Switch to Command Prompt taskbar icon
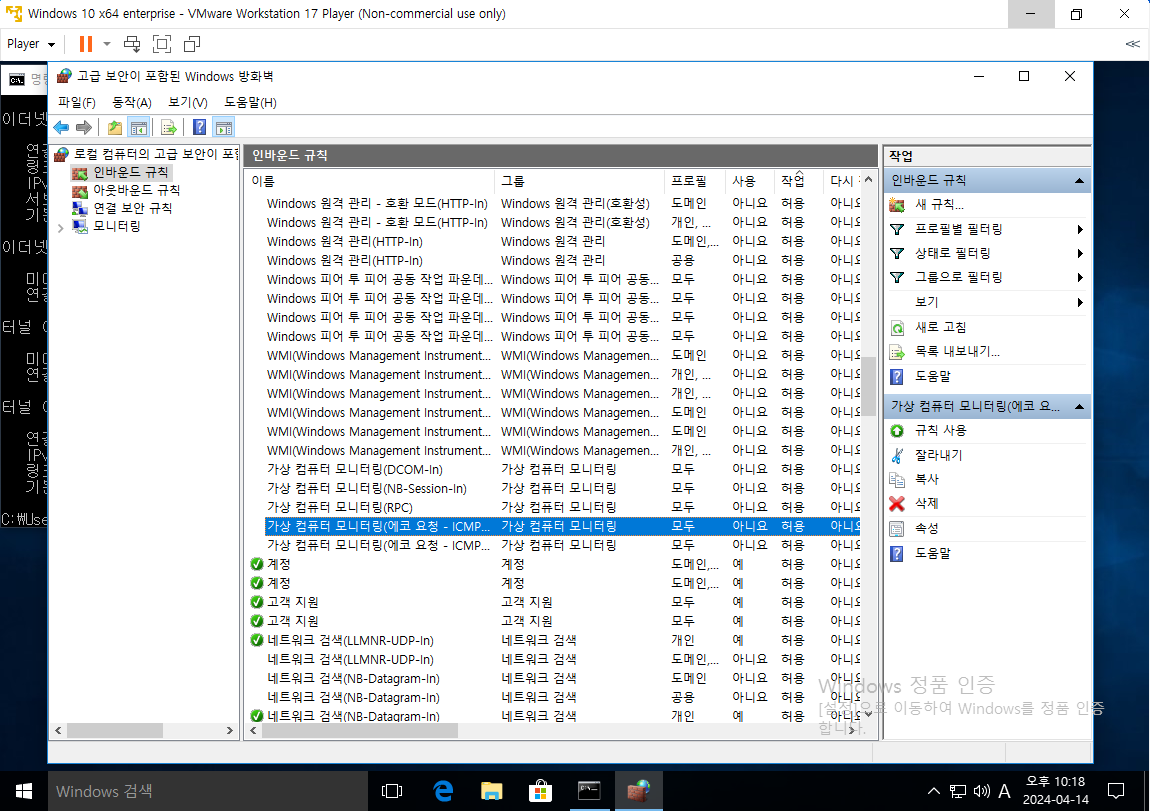1150x811 pixels. (589, 791)
